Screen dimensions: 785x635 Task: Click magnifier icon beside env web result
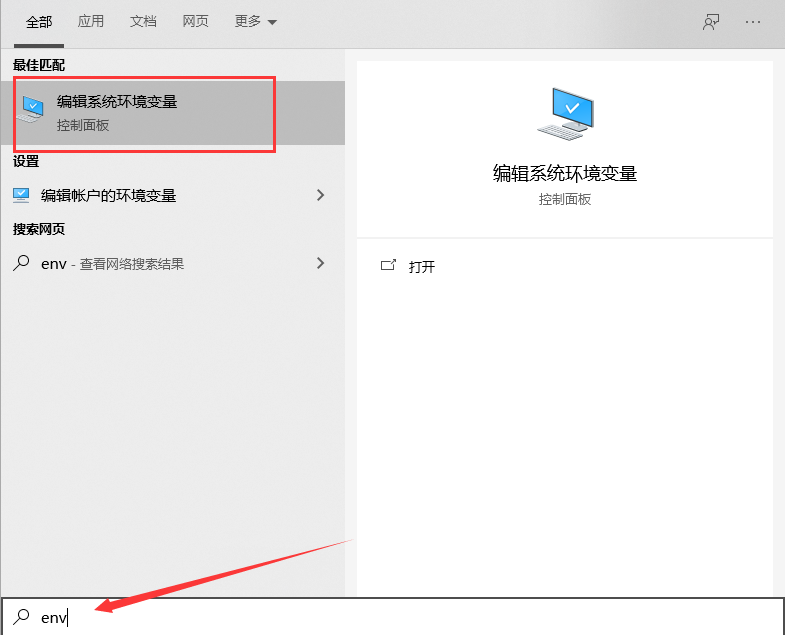pyautogui.click(x=21, y=263)
